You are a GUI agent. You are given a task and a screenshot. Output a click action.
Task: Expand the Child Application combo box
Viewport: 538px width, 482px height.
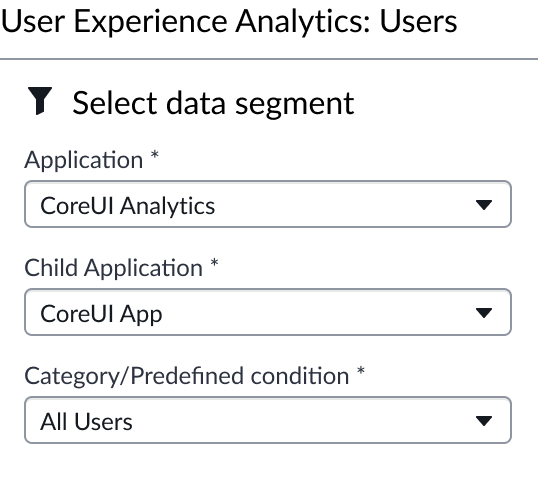(x=268, y=312)
